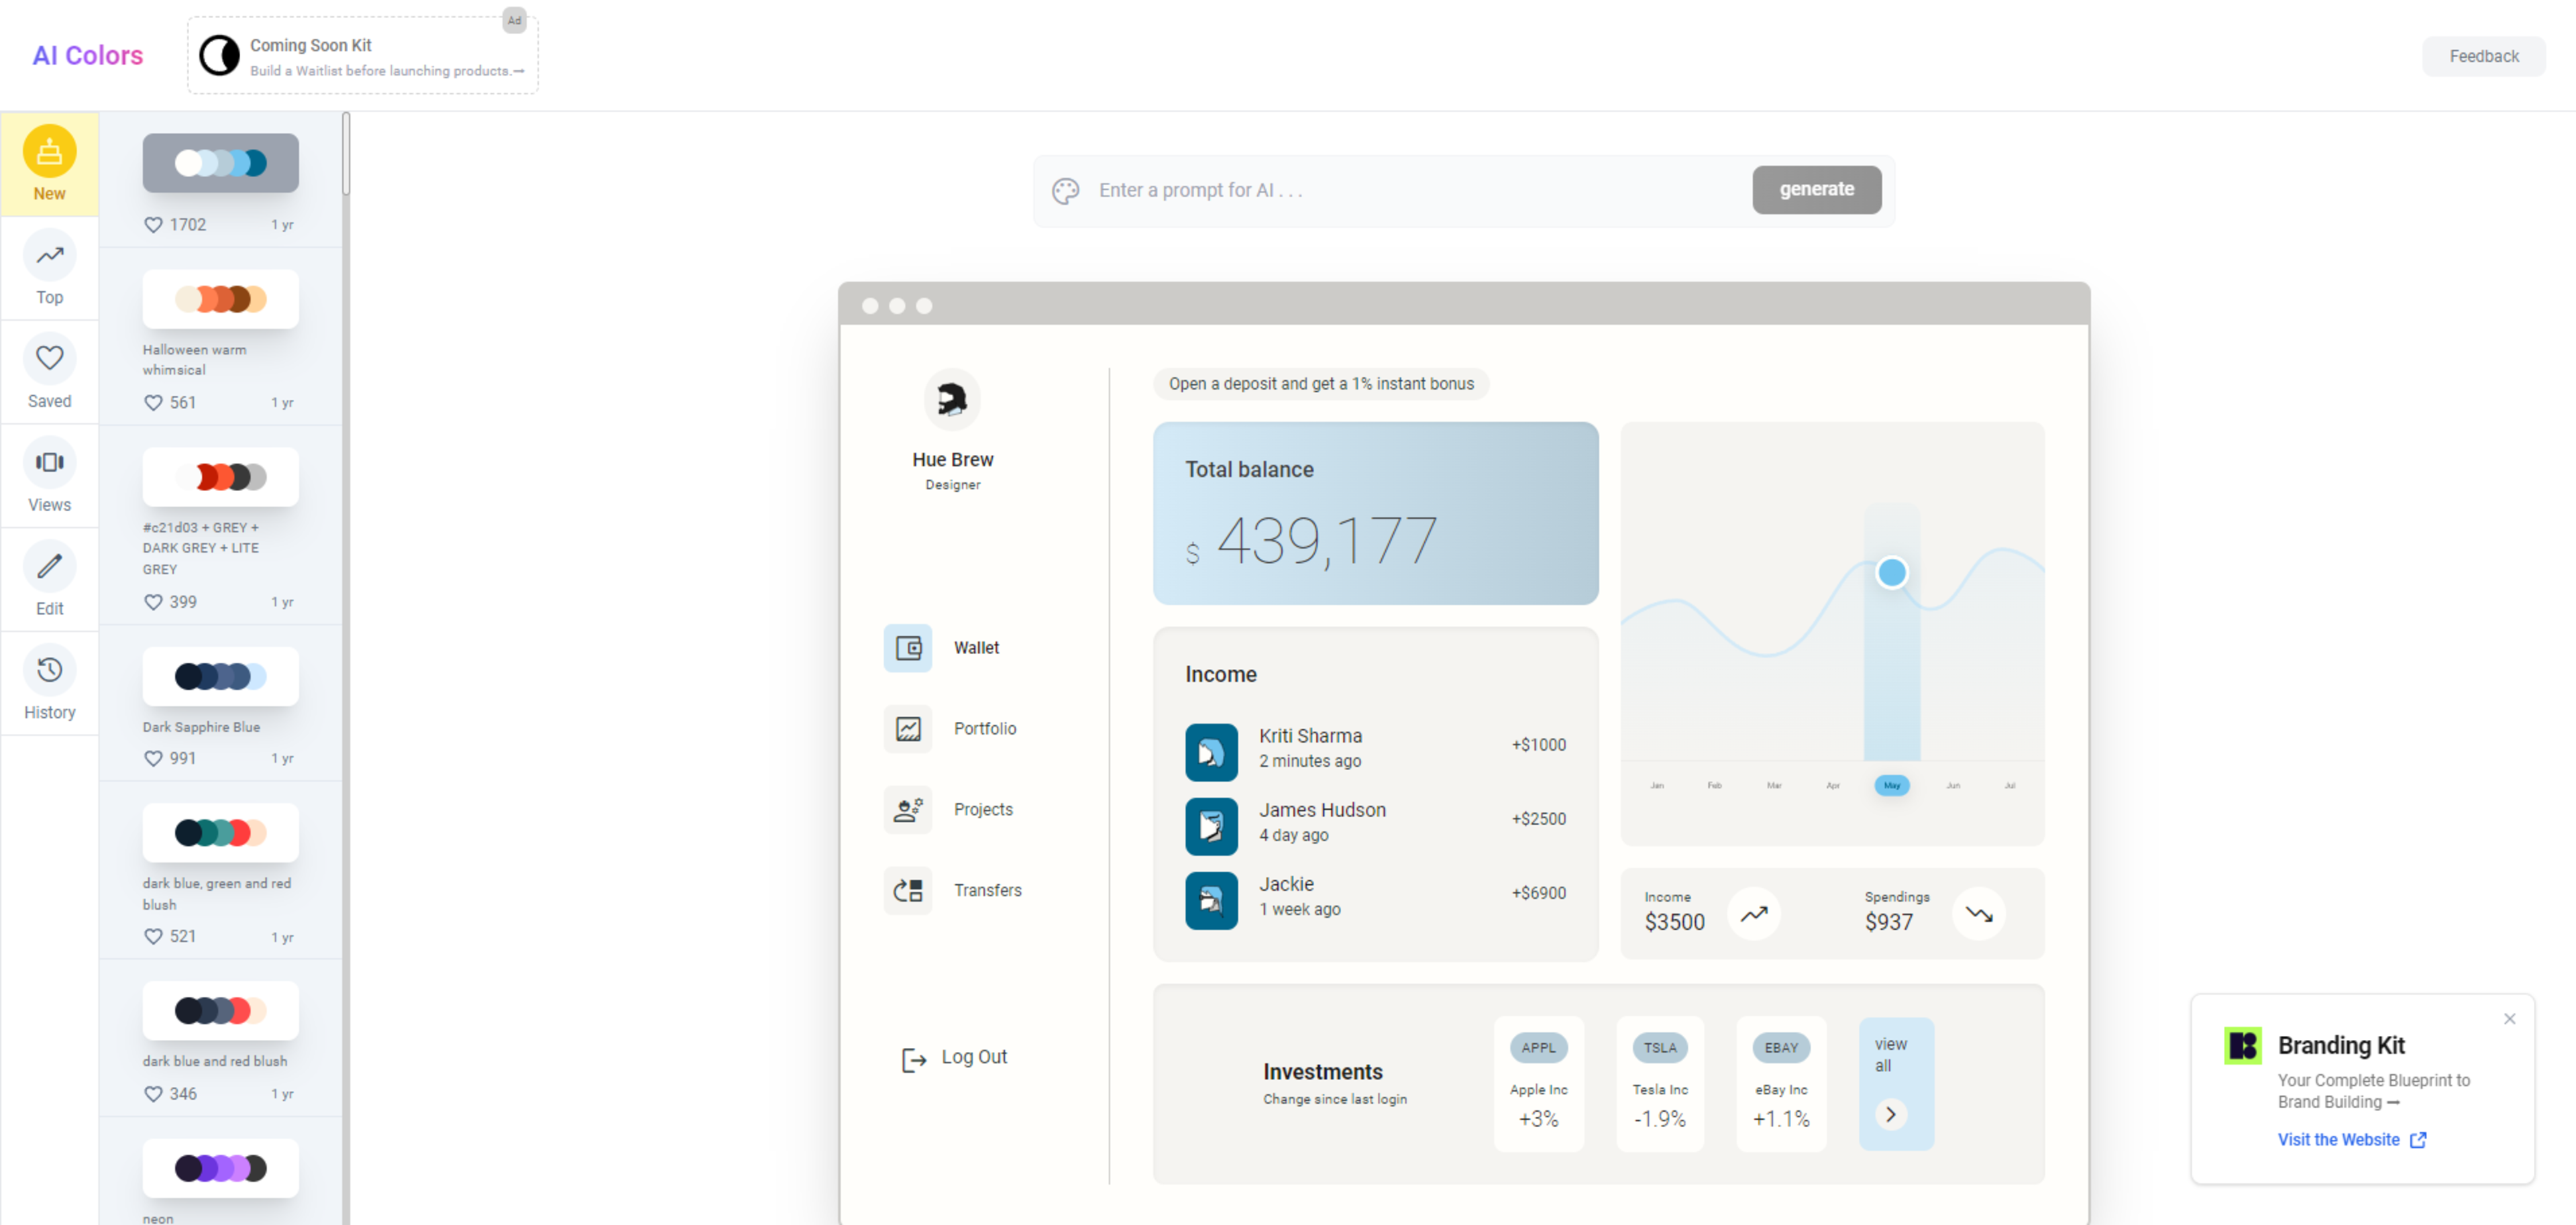Open the History section
Screen dimensions: 2576x1225
point(49,684)
